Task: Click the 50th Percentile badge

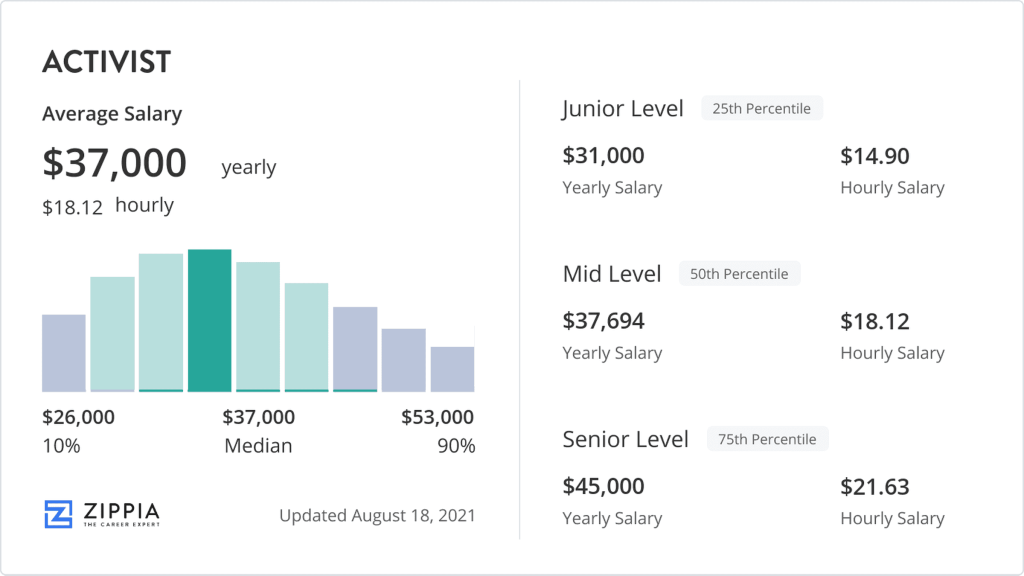Action: (739, 274)
